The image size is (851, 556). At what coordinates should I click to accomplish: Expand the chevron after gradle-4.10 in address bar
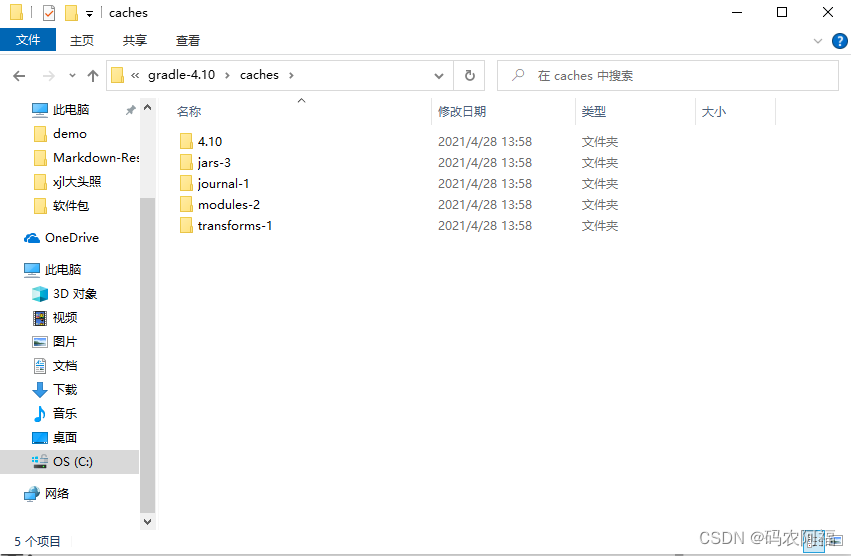(x=227, y=75)
